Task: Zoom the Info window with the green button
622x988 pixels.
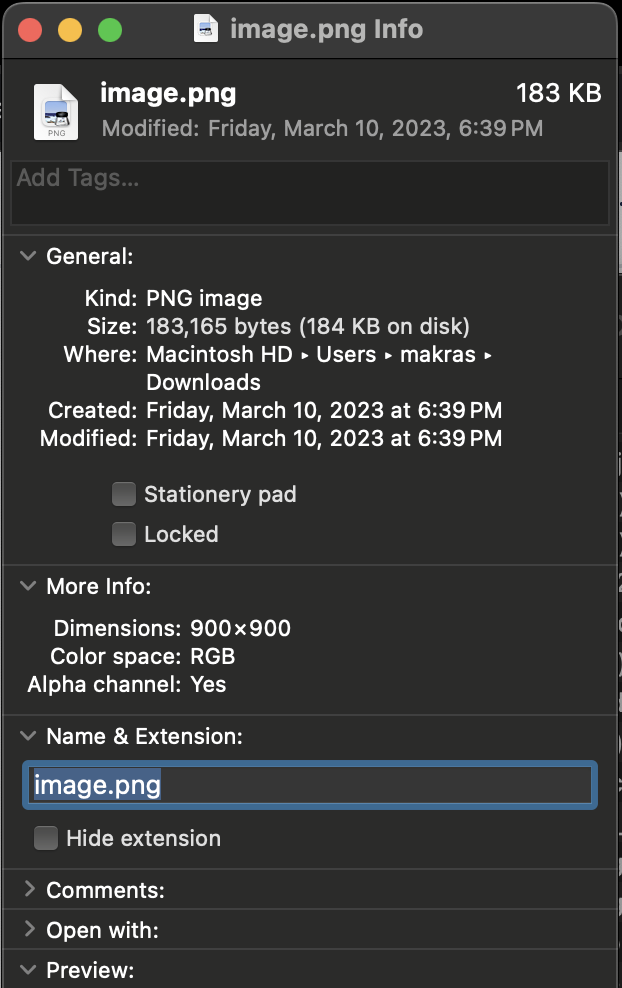Action: pos(109,30)
